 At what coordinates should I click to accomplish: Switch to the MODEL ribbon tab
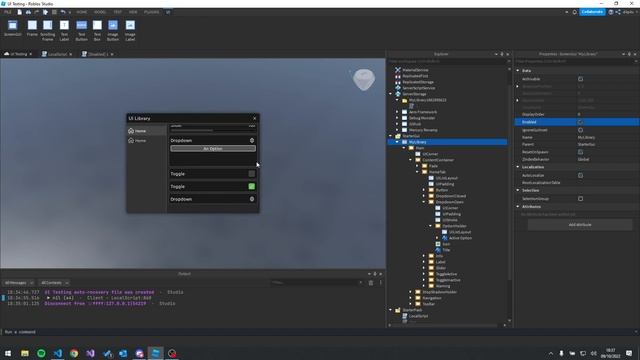tap(100, 12)
